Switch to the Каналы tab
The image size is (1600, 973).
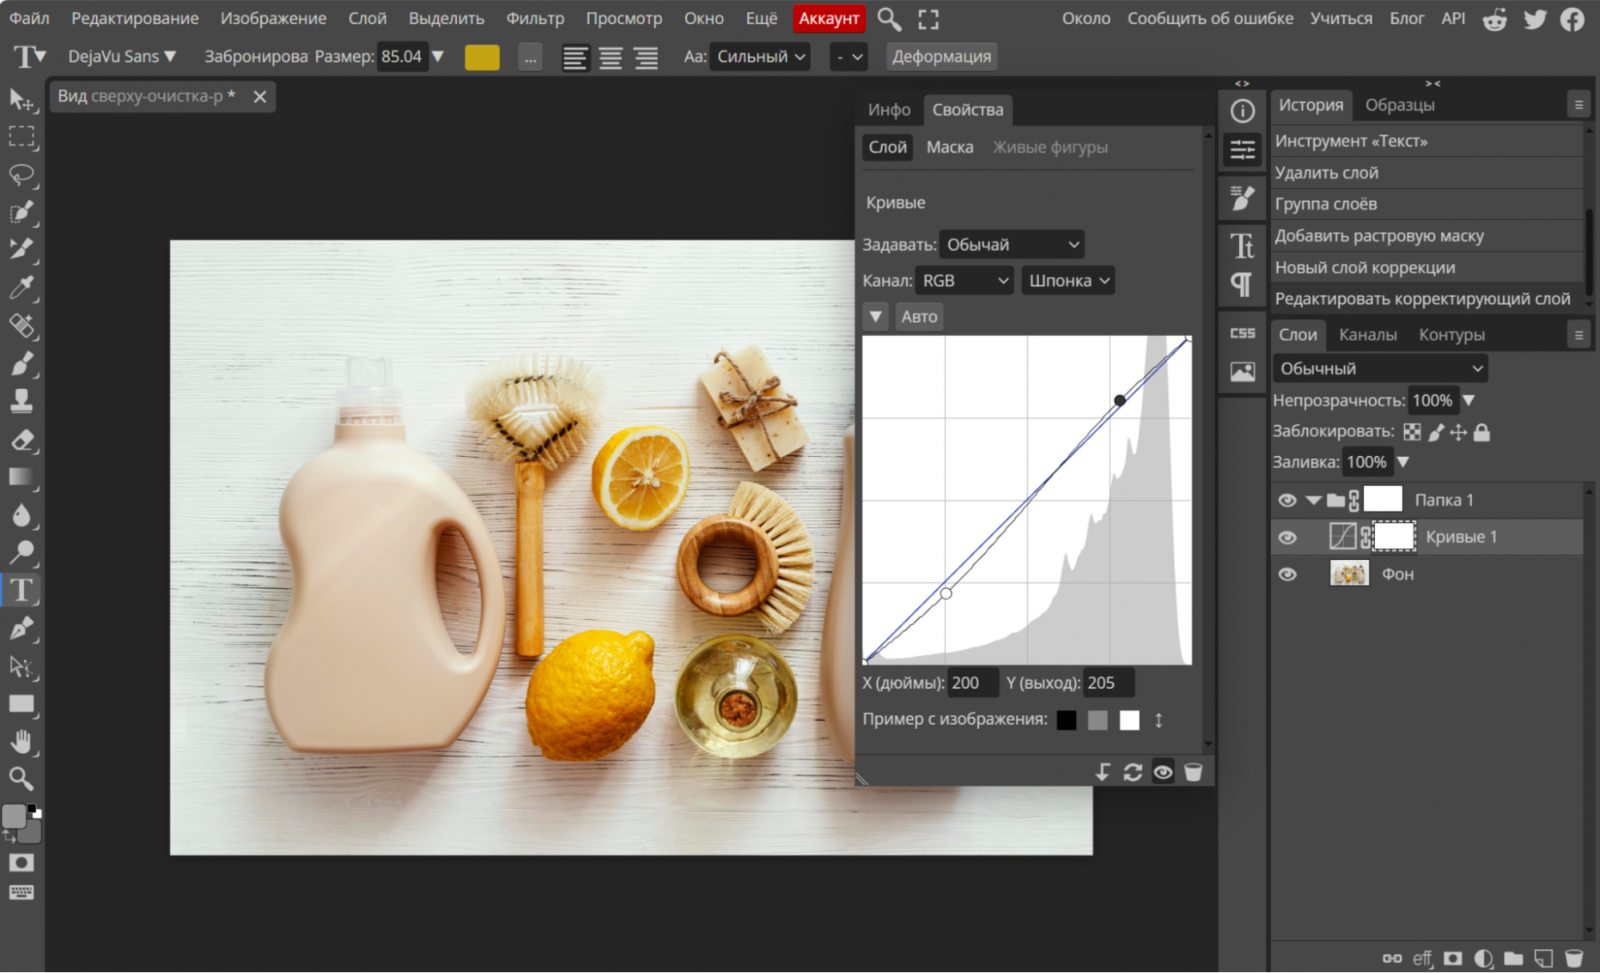(x=1367, y=335)
